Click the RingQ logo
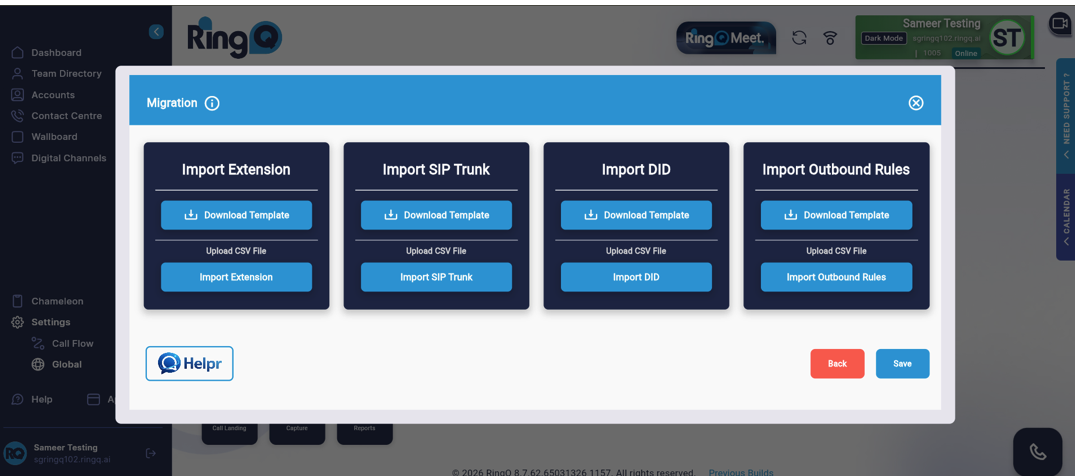Image resolution: width=1078 pixels, height=476 pixels. (x=234, y=38)
